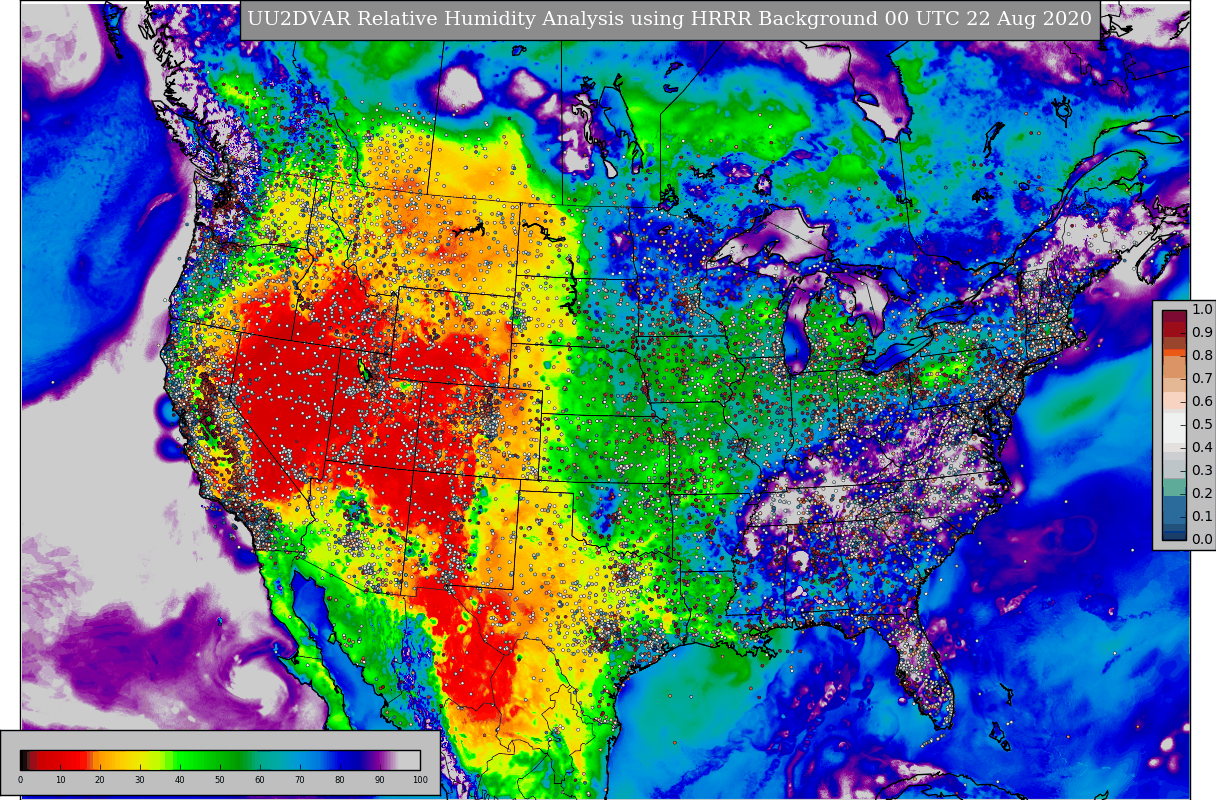
Task: Click the 0.7 label on the right colorbar
Action: coord(1202,379)
